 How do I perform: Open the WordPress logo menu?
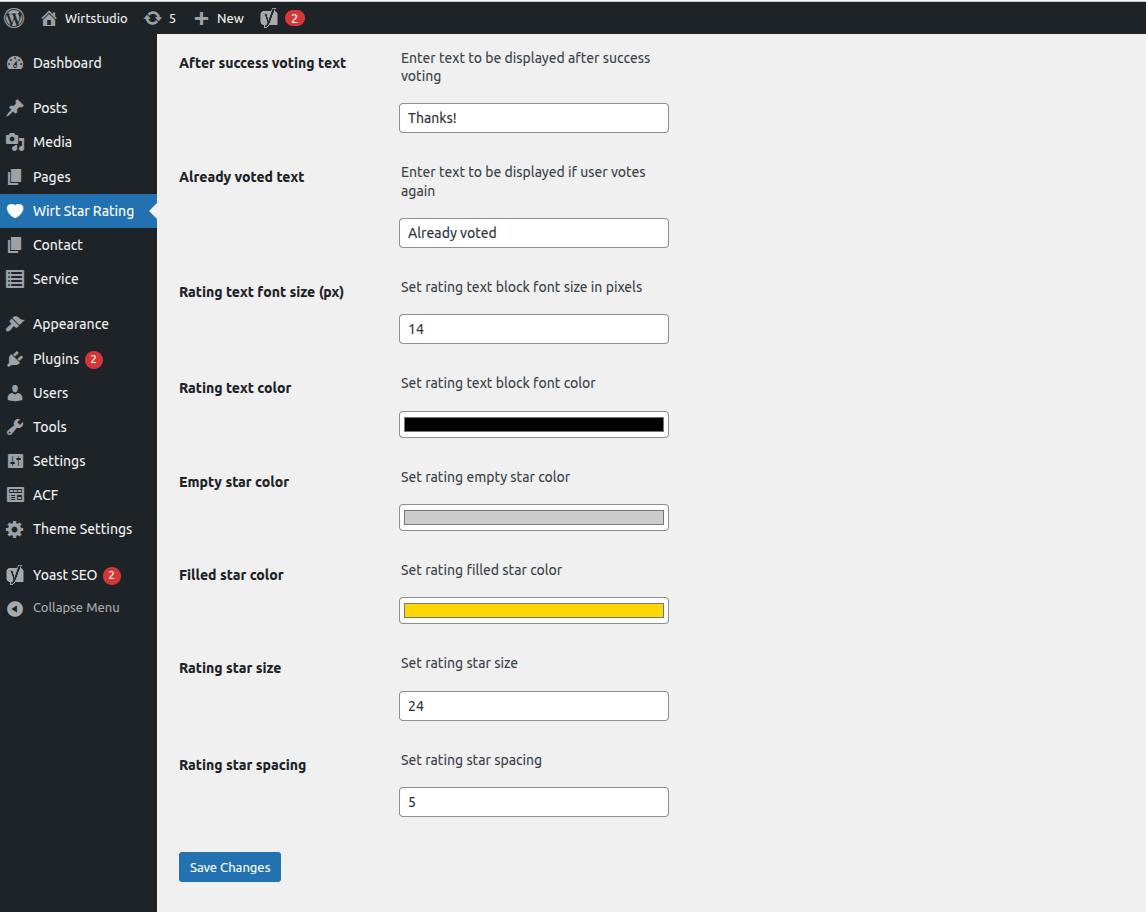[x=13, y=17]
